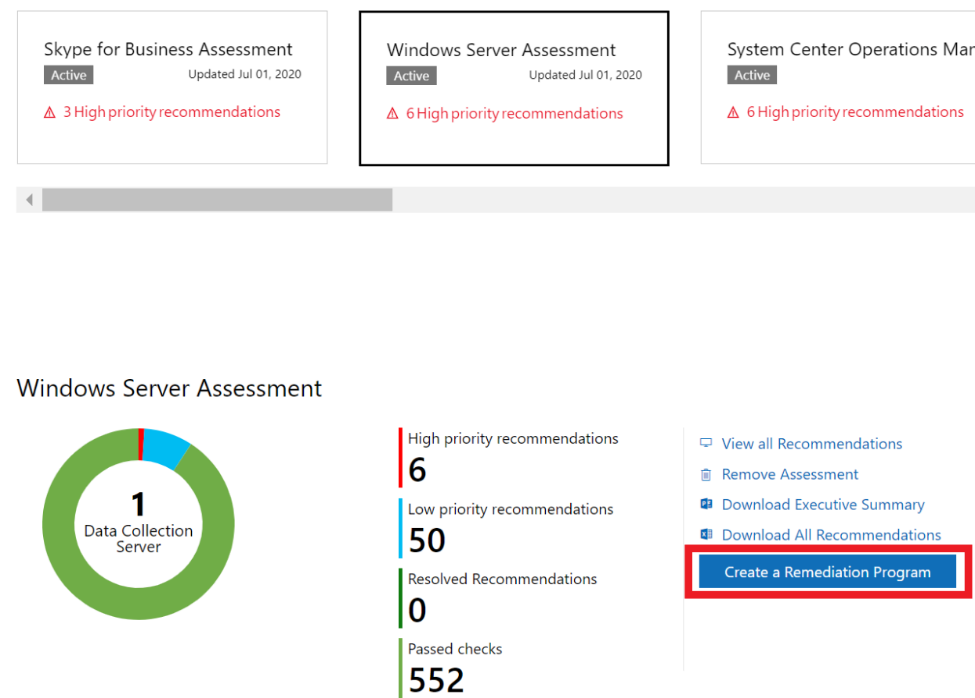The width and height of the screenshot is (975, 698).
Task: Click the Word icon beside Download Executive Summary
Action: pyautogui.click(x=706, y=504)
